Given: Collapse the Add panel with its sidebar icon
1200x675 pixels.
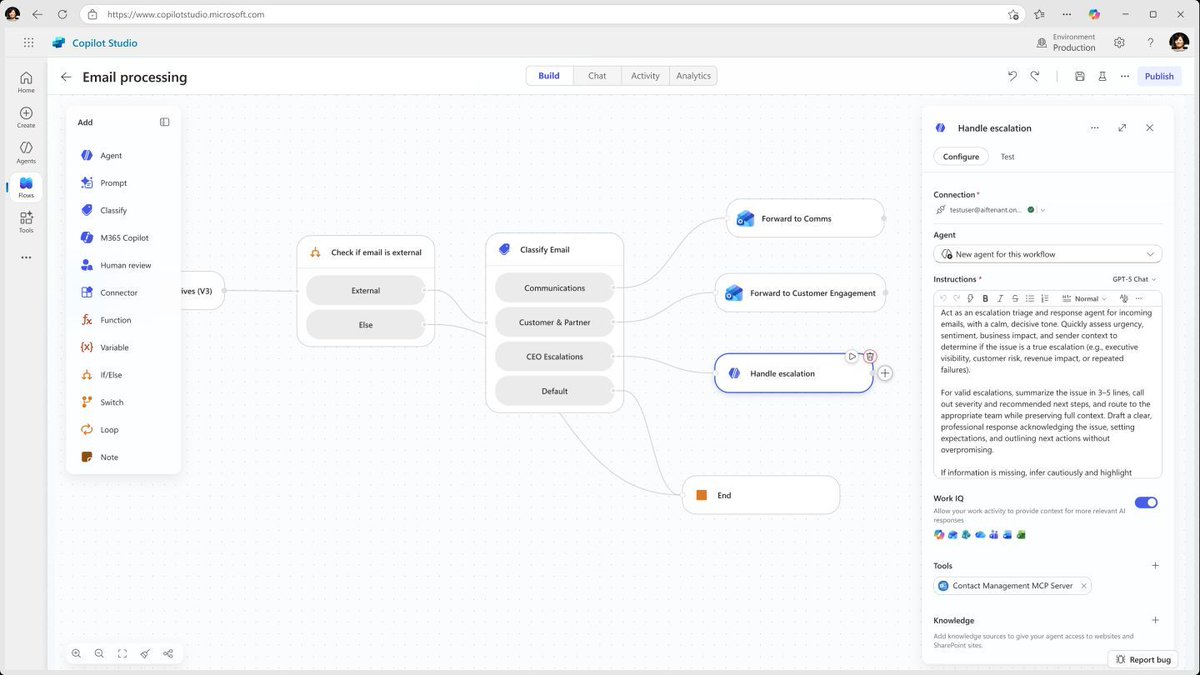Looking at the screenshot, I should [x=165, y=122].
